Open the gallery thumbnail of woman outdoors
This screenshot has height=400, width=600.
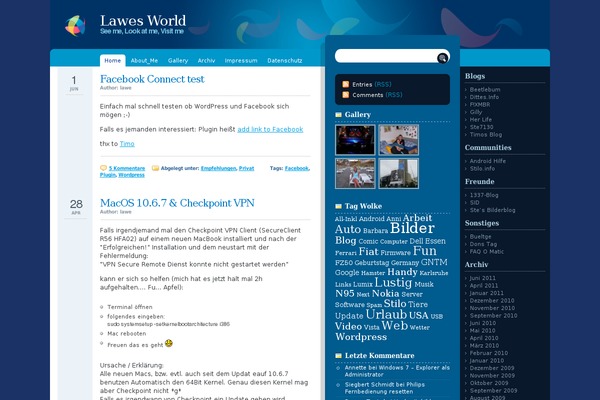pos(355,173)
